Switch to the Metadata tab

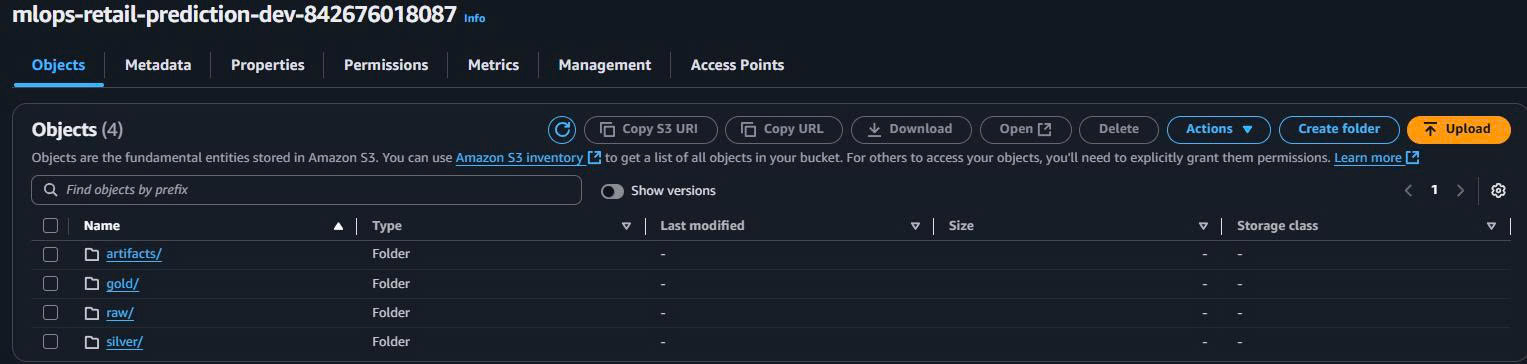pyautogui.click(x=158, y=65)
